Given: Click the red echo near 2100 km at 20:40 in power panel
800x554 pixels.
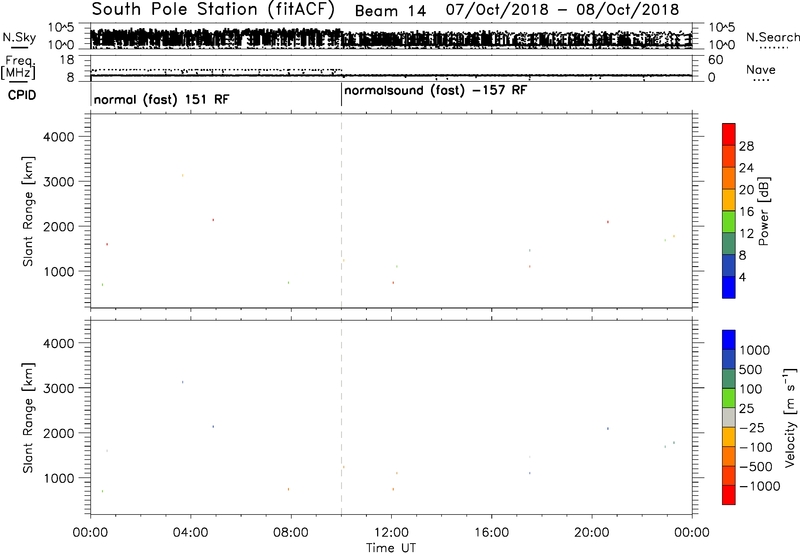Looking at the screenshot, I should coord(608,222).
